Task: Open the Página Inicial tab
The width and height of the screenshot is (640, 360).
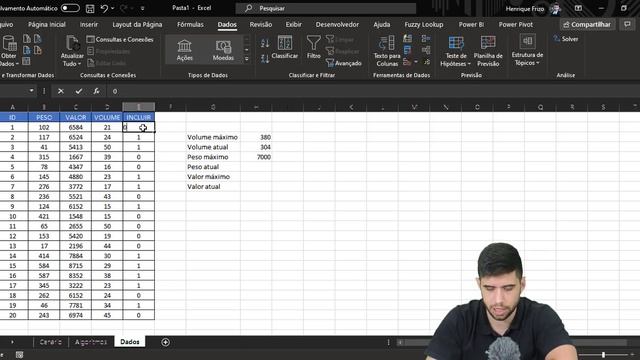Action: pos(47,24)
